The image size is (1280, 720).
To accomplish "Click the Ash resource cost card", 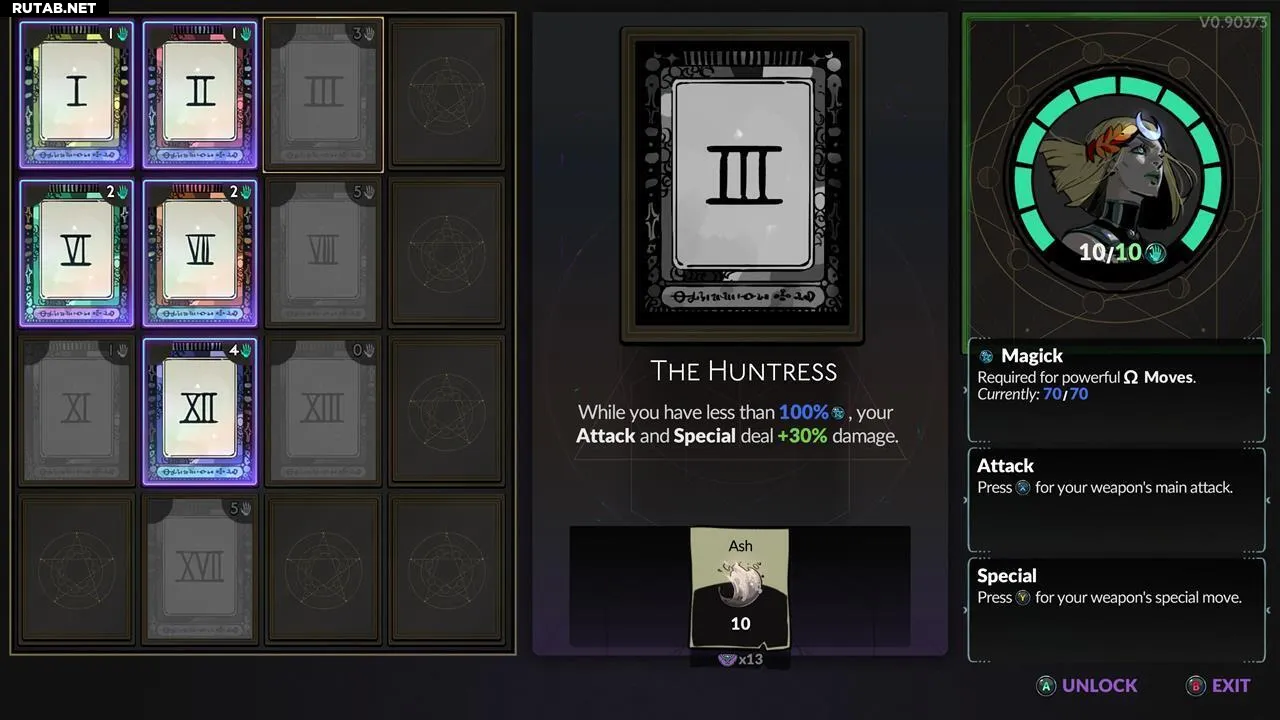I will point(740,588).
